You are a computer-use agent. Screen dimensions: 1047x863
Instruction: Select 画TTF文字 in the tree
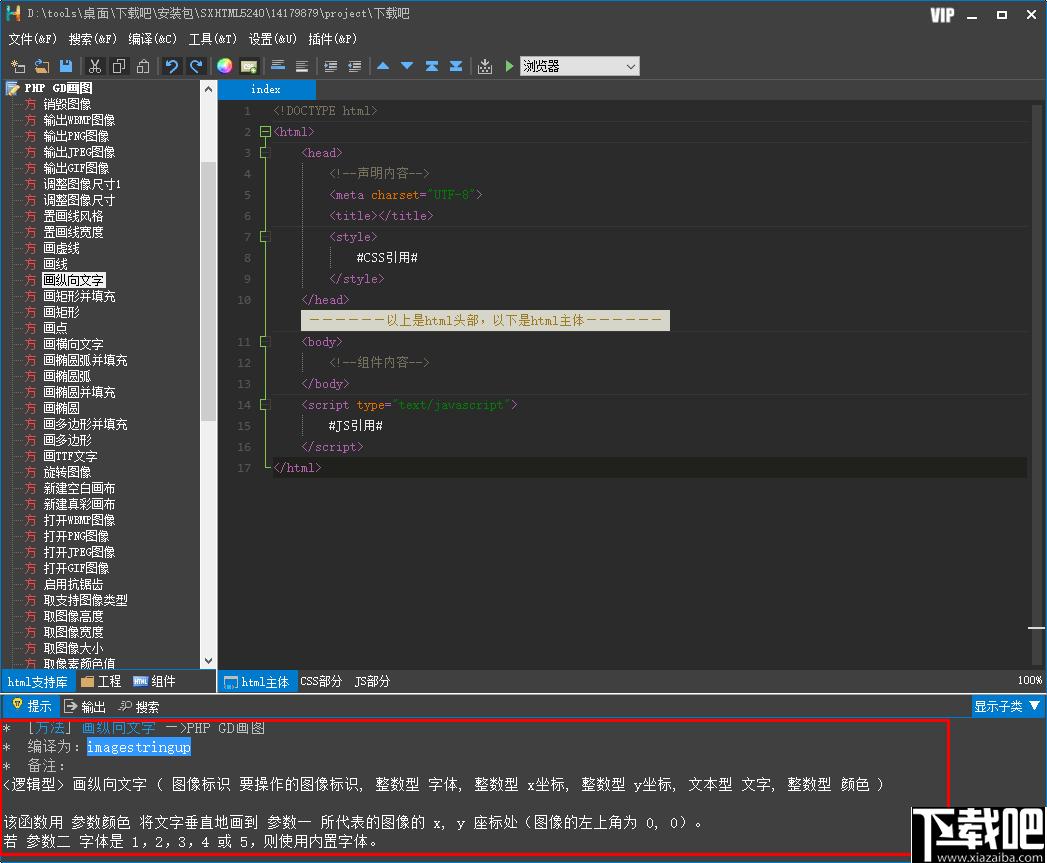[70, 456]
